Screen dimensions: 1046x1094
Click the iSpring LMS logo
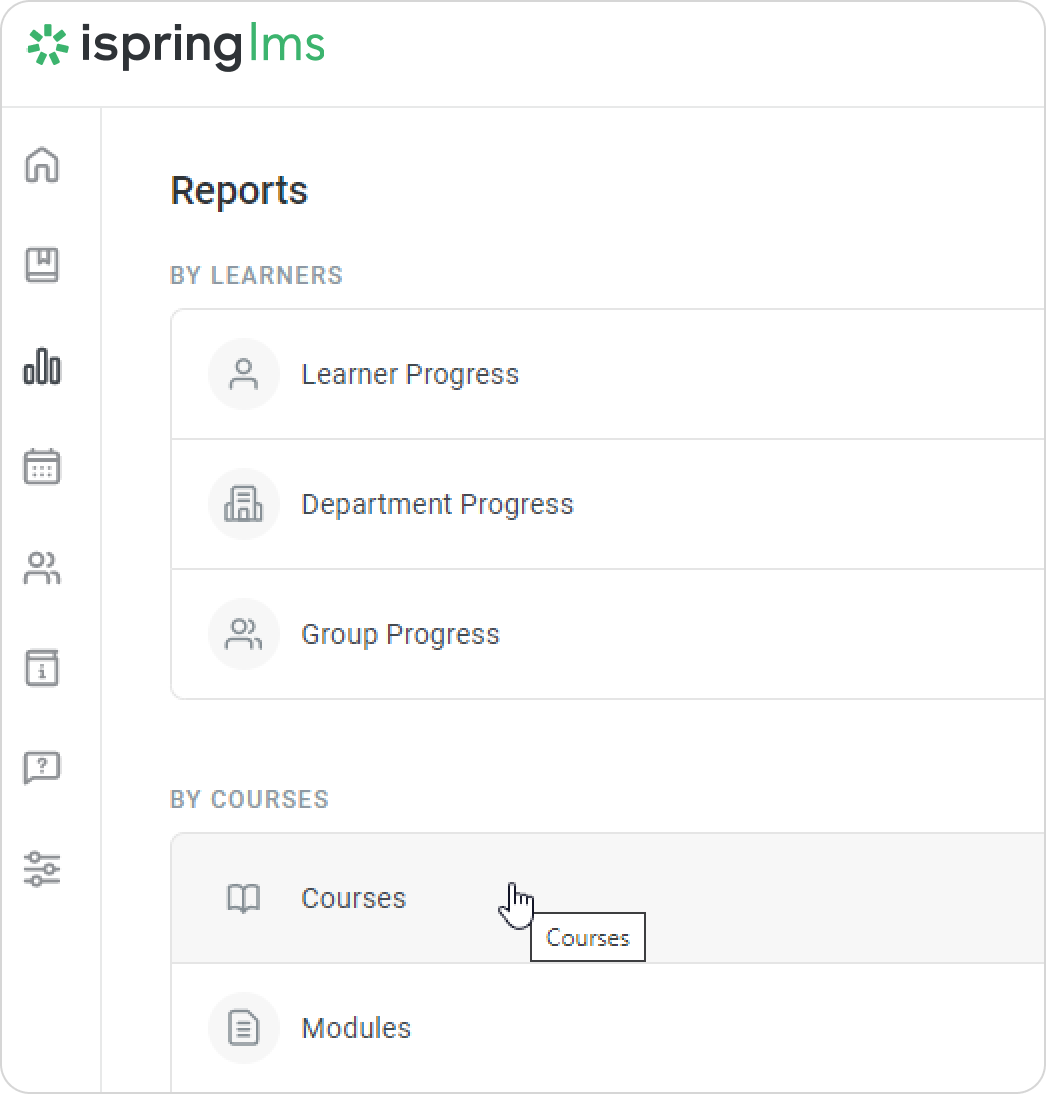tap(176, 46)
